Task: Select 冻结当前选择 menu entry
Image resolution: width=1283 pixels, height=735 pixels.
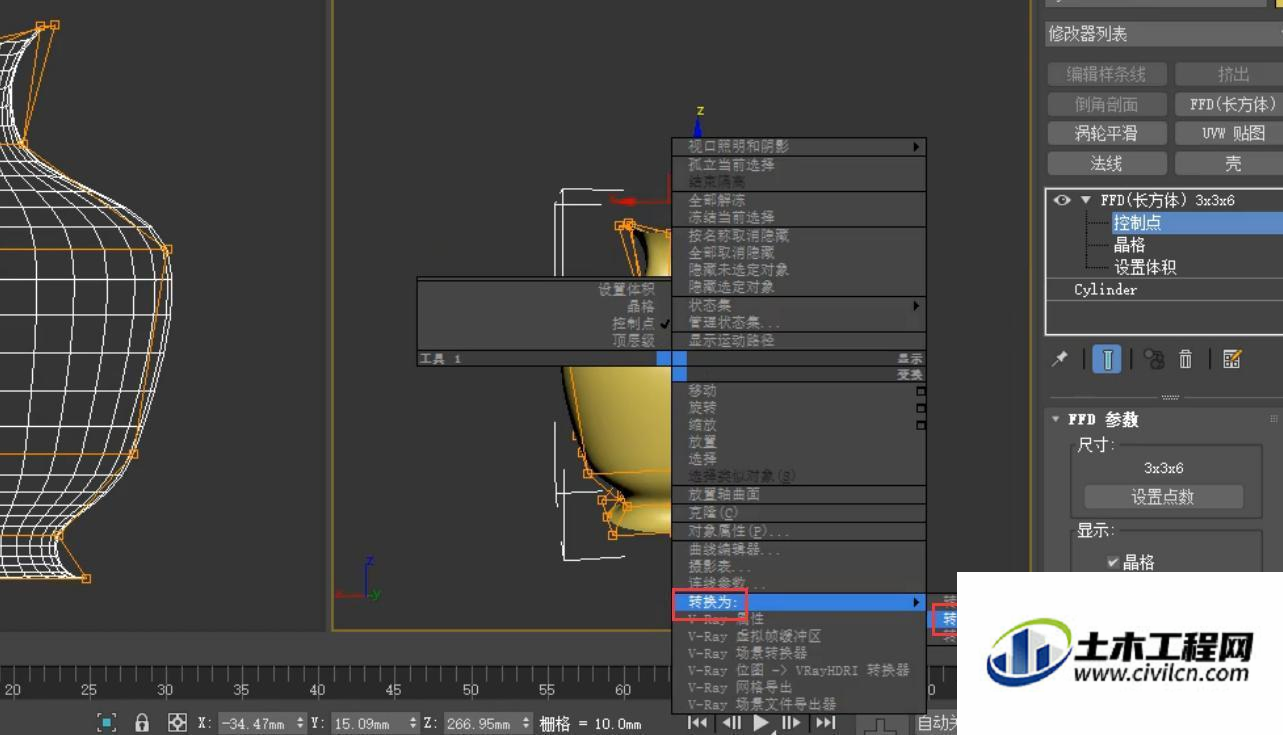Action: tap(799, 217)
